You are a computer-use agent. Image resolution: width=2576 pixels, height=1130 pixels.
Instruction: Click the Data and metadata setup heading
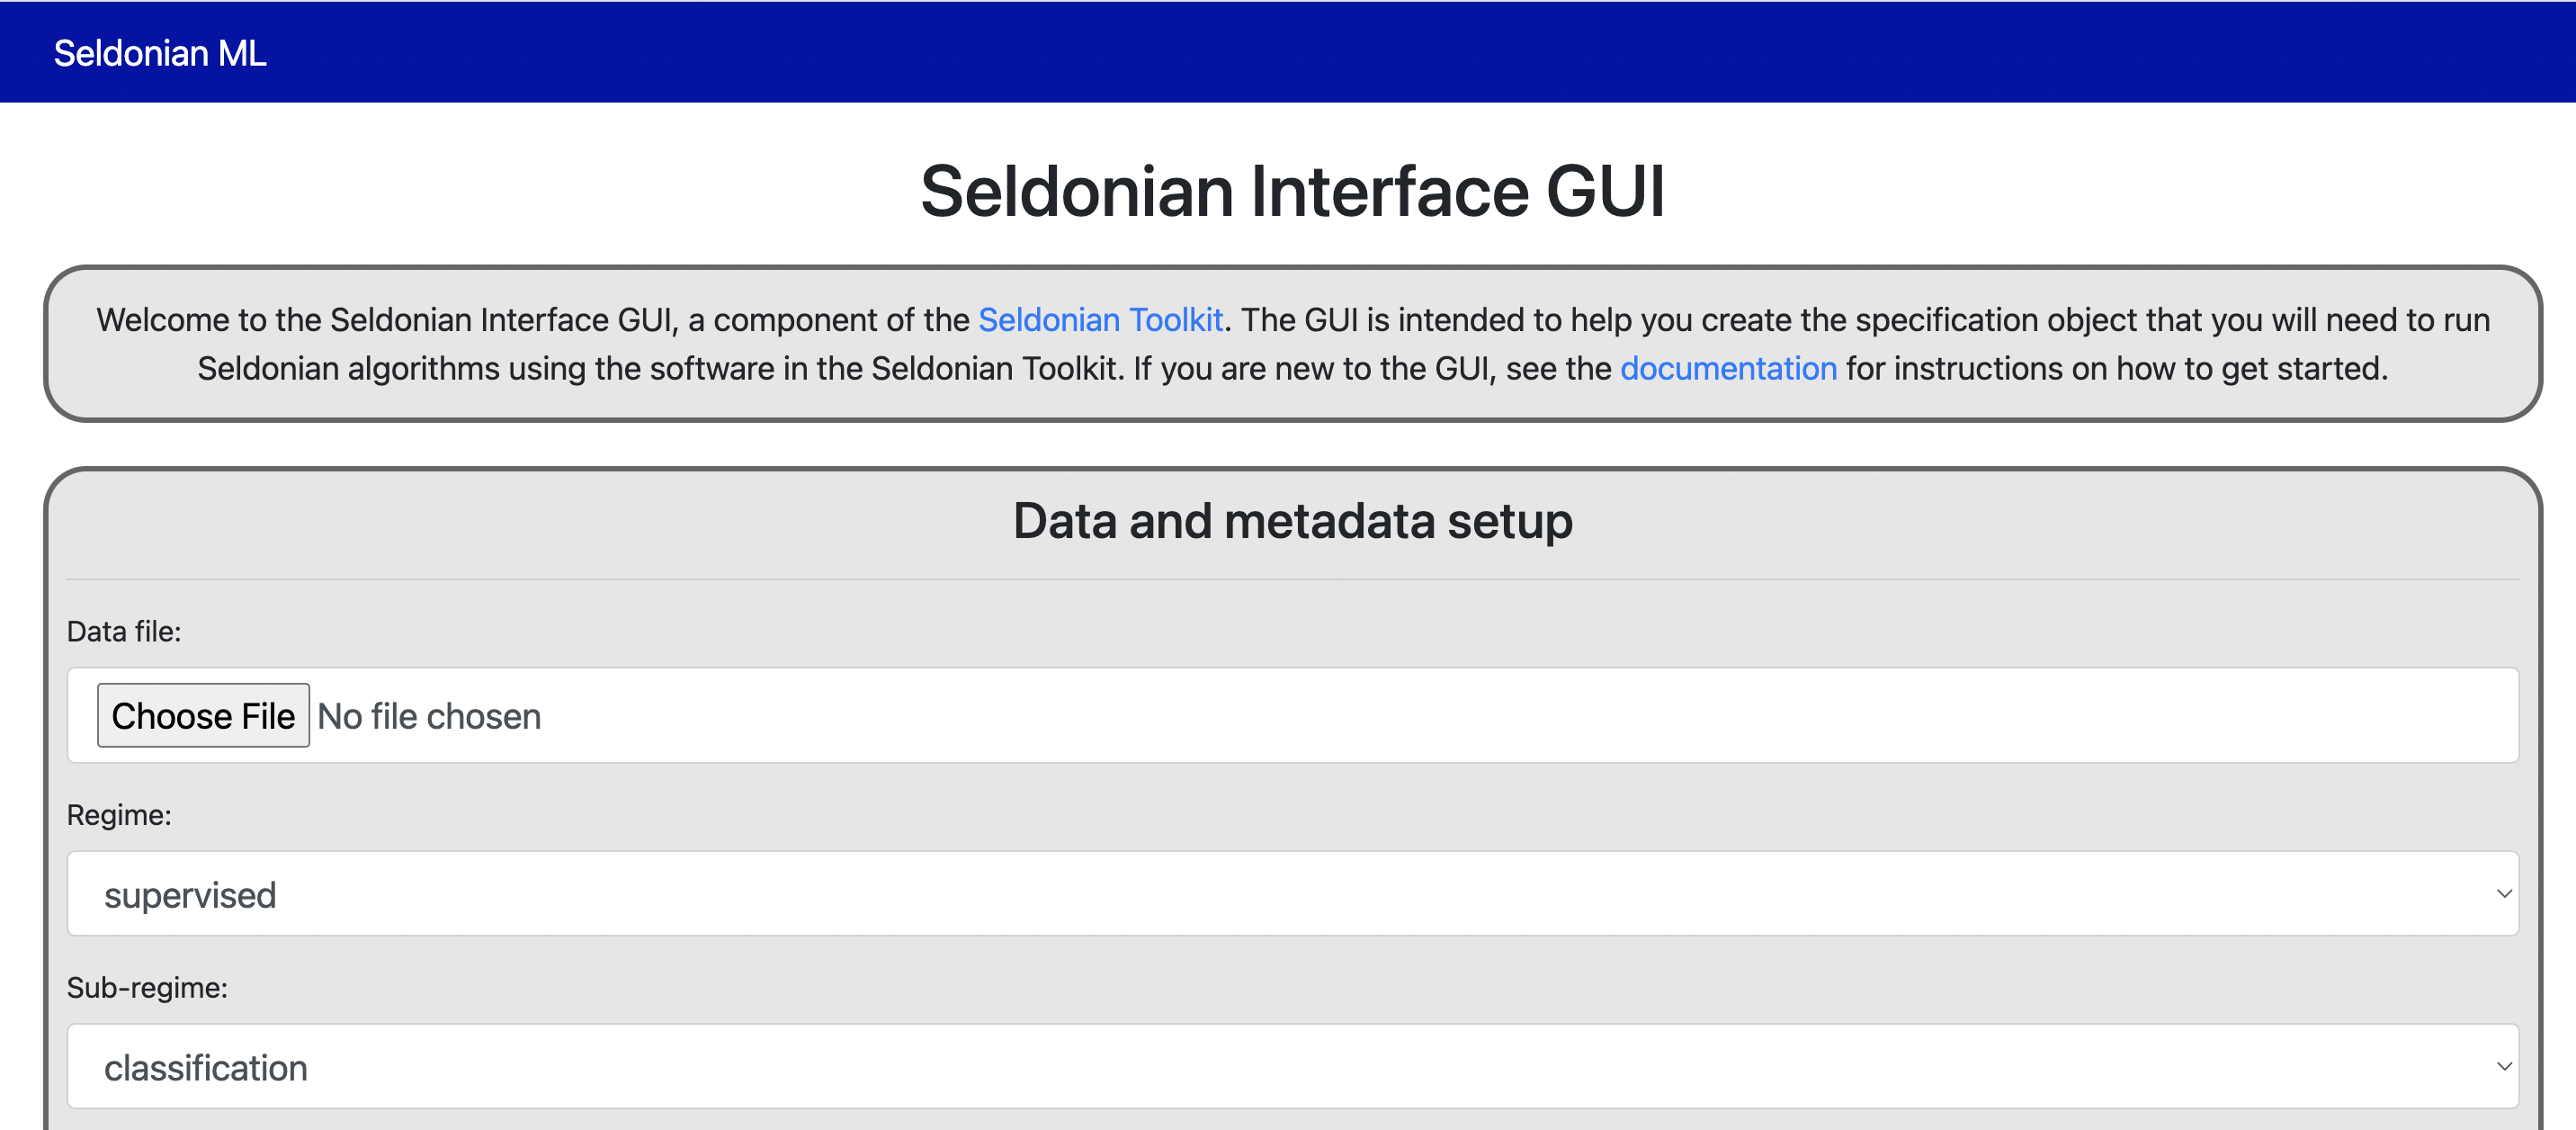(x=1292, y=521)
